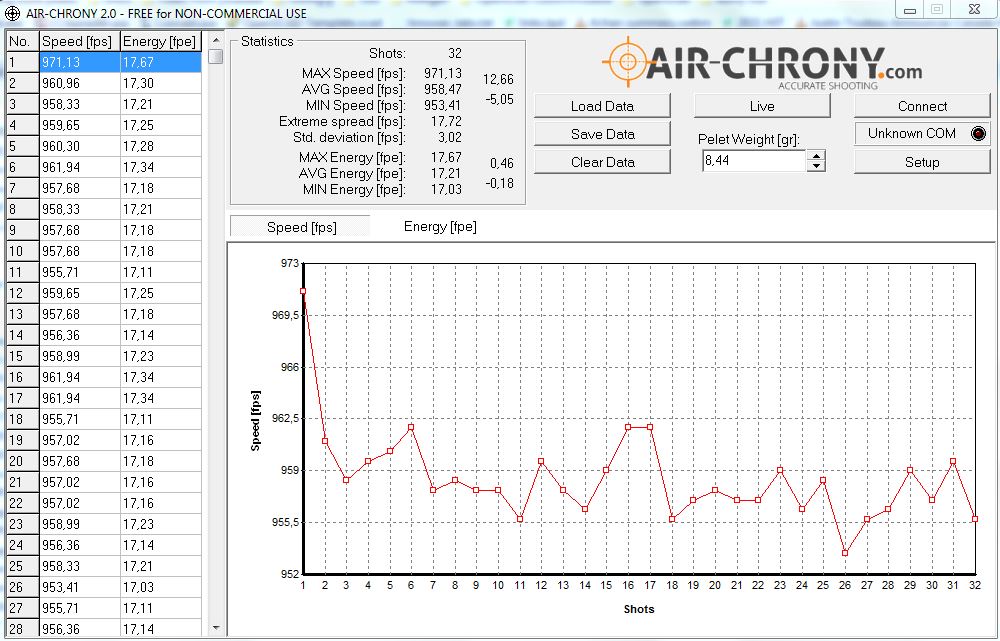1000x641 pixels.
Task: Select row number 18 in shot list
Action: (x=23, y=420)
